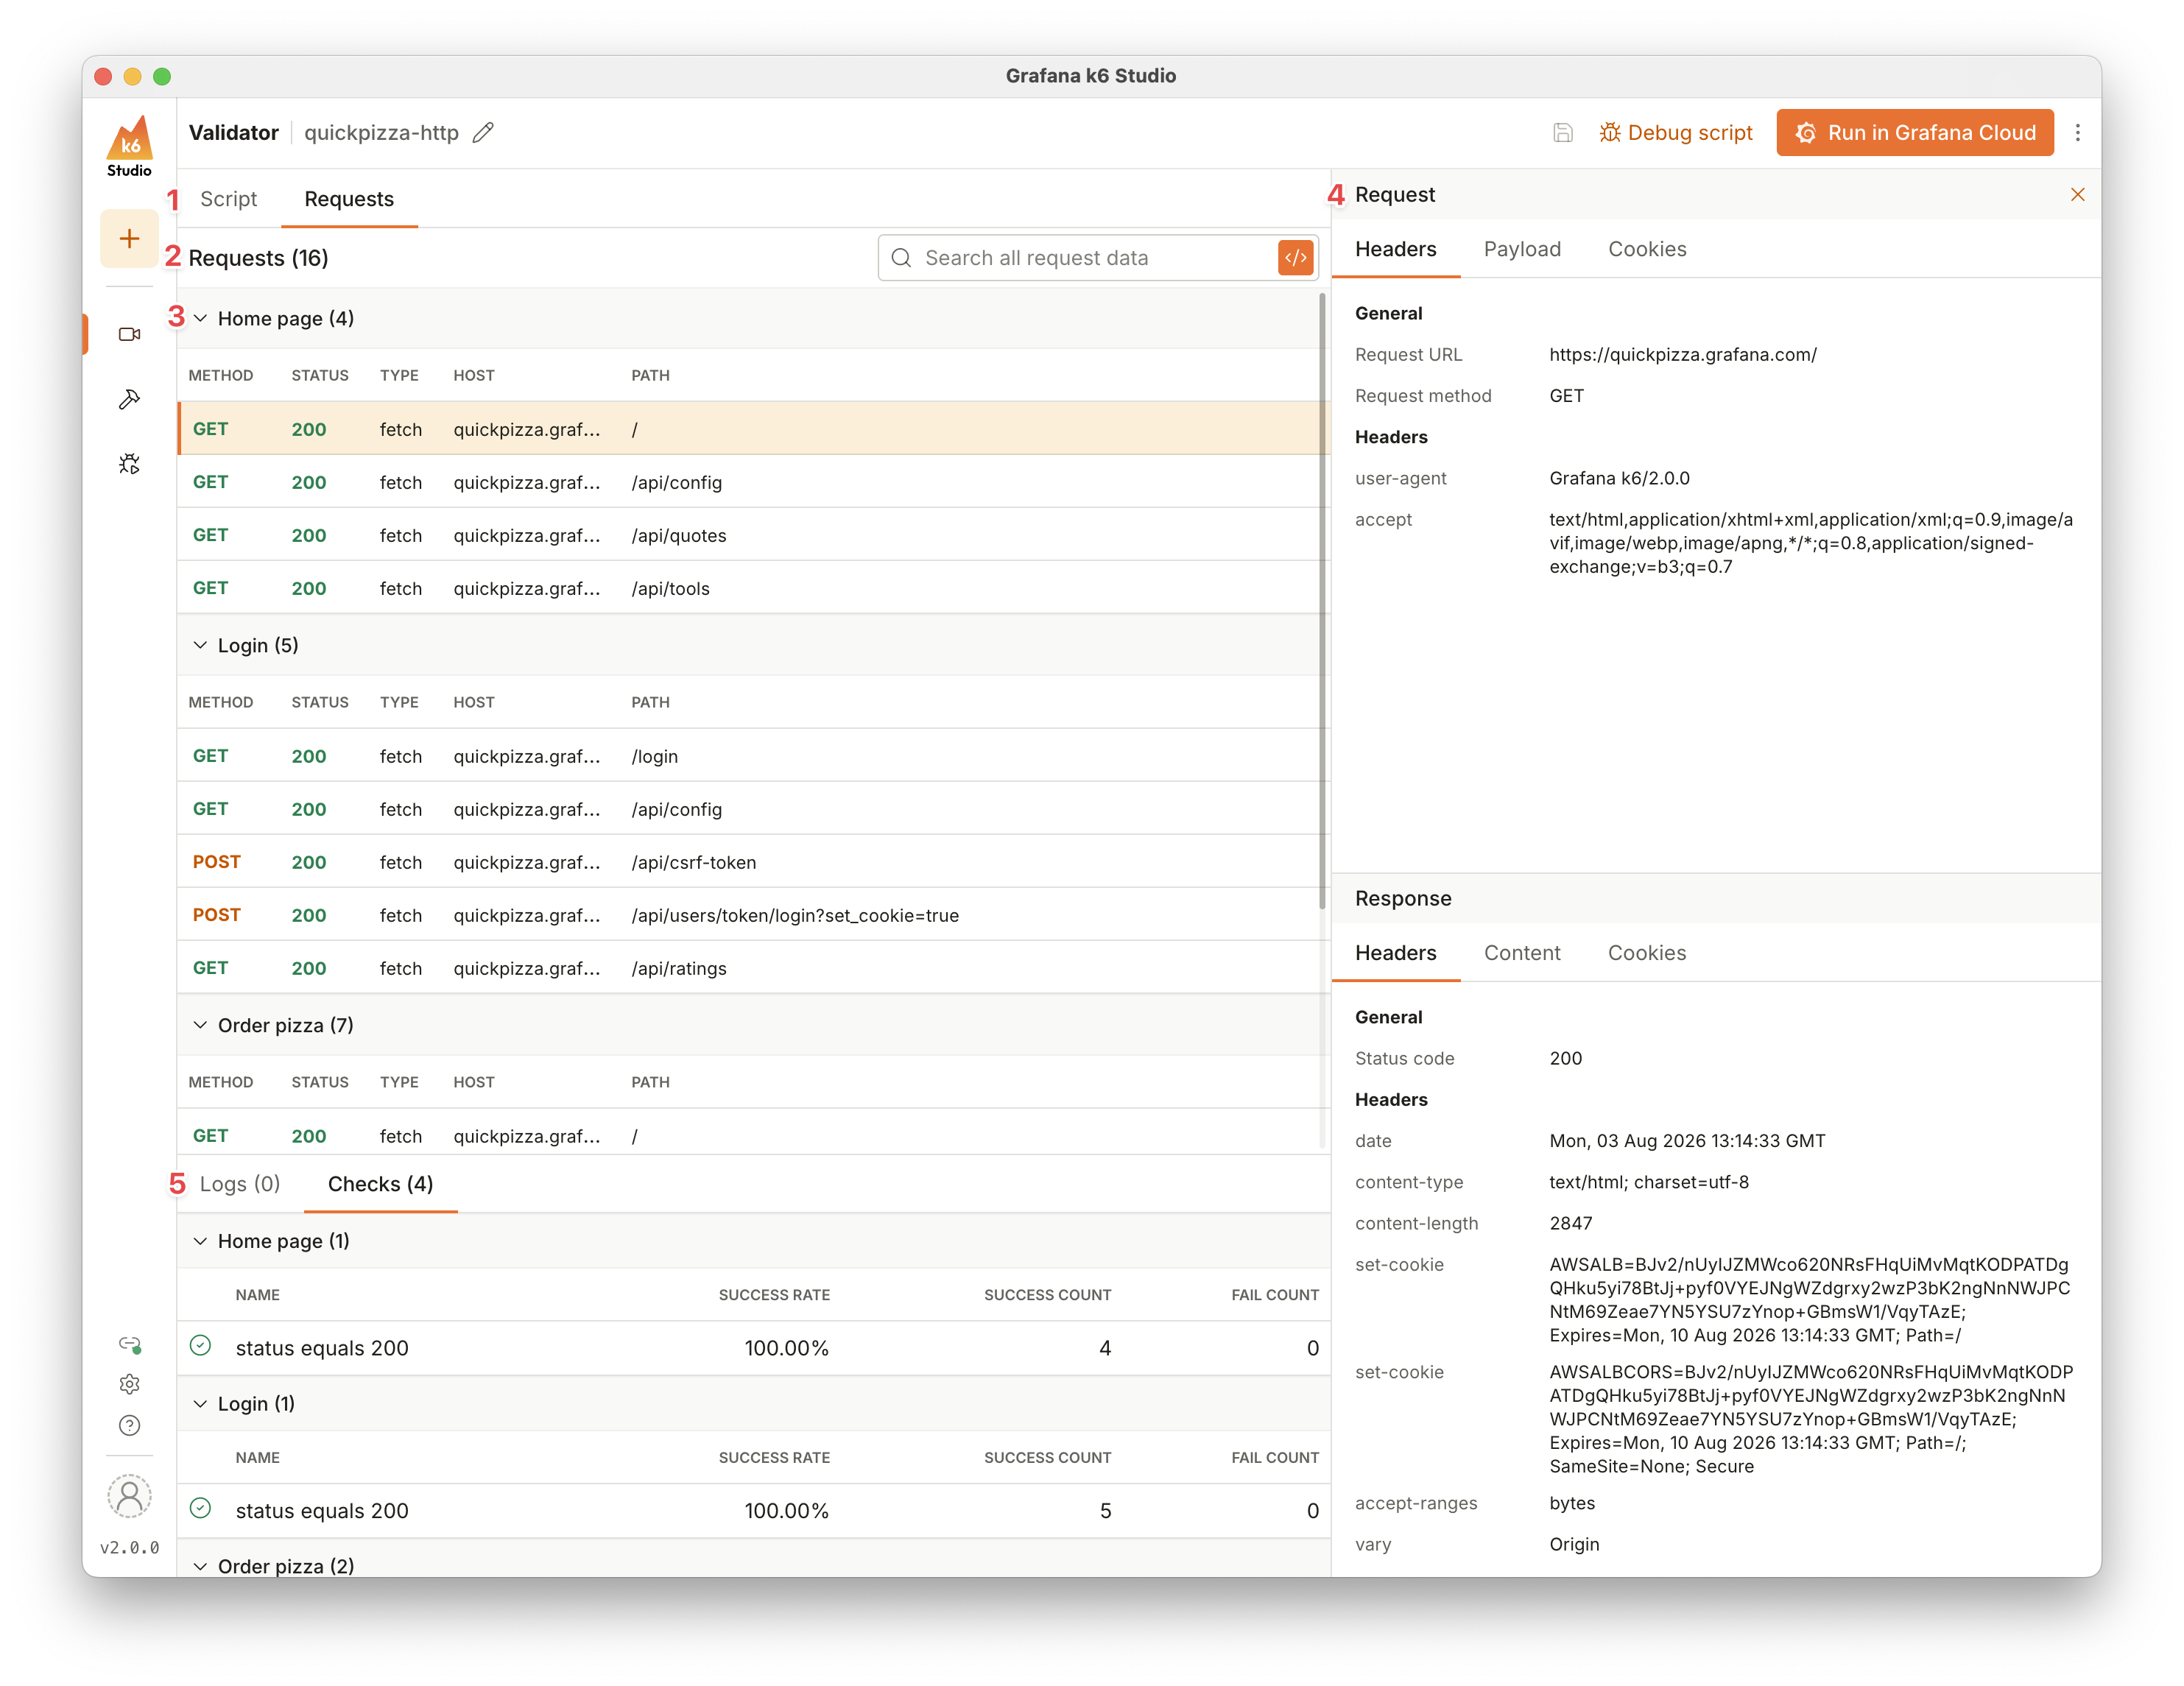Click the Login status equals 200 check row

[754, 1510]
